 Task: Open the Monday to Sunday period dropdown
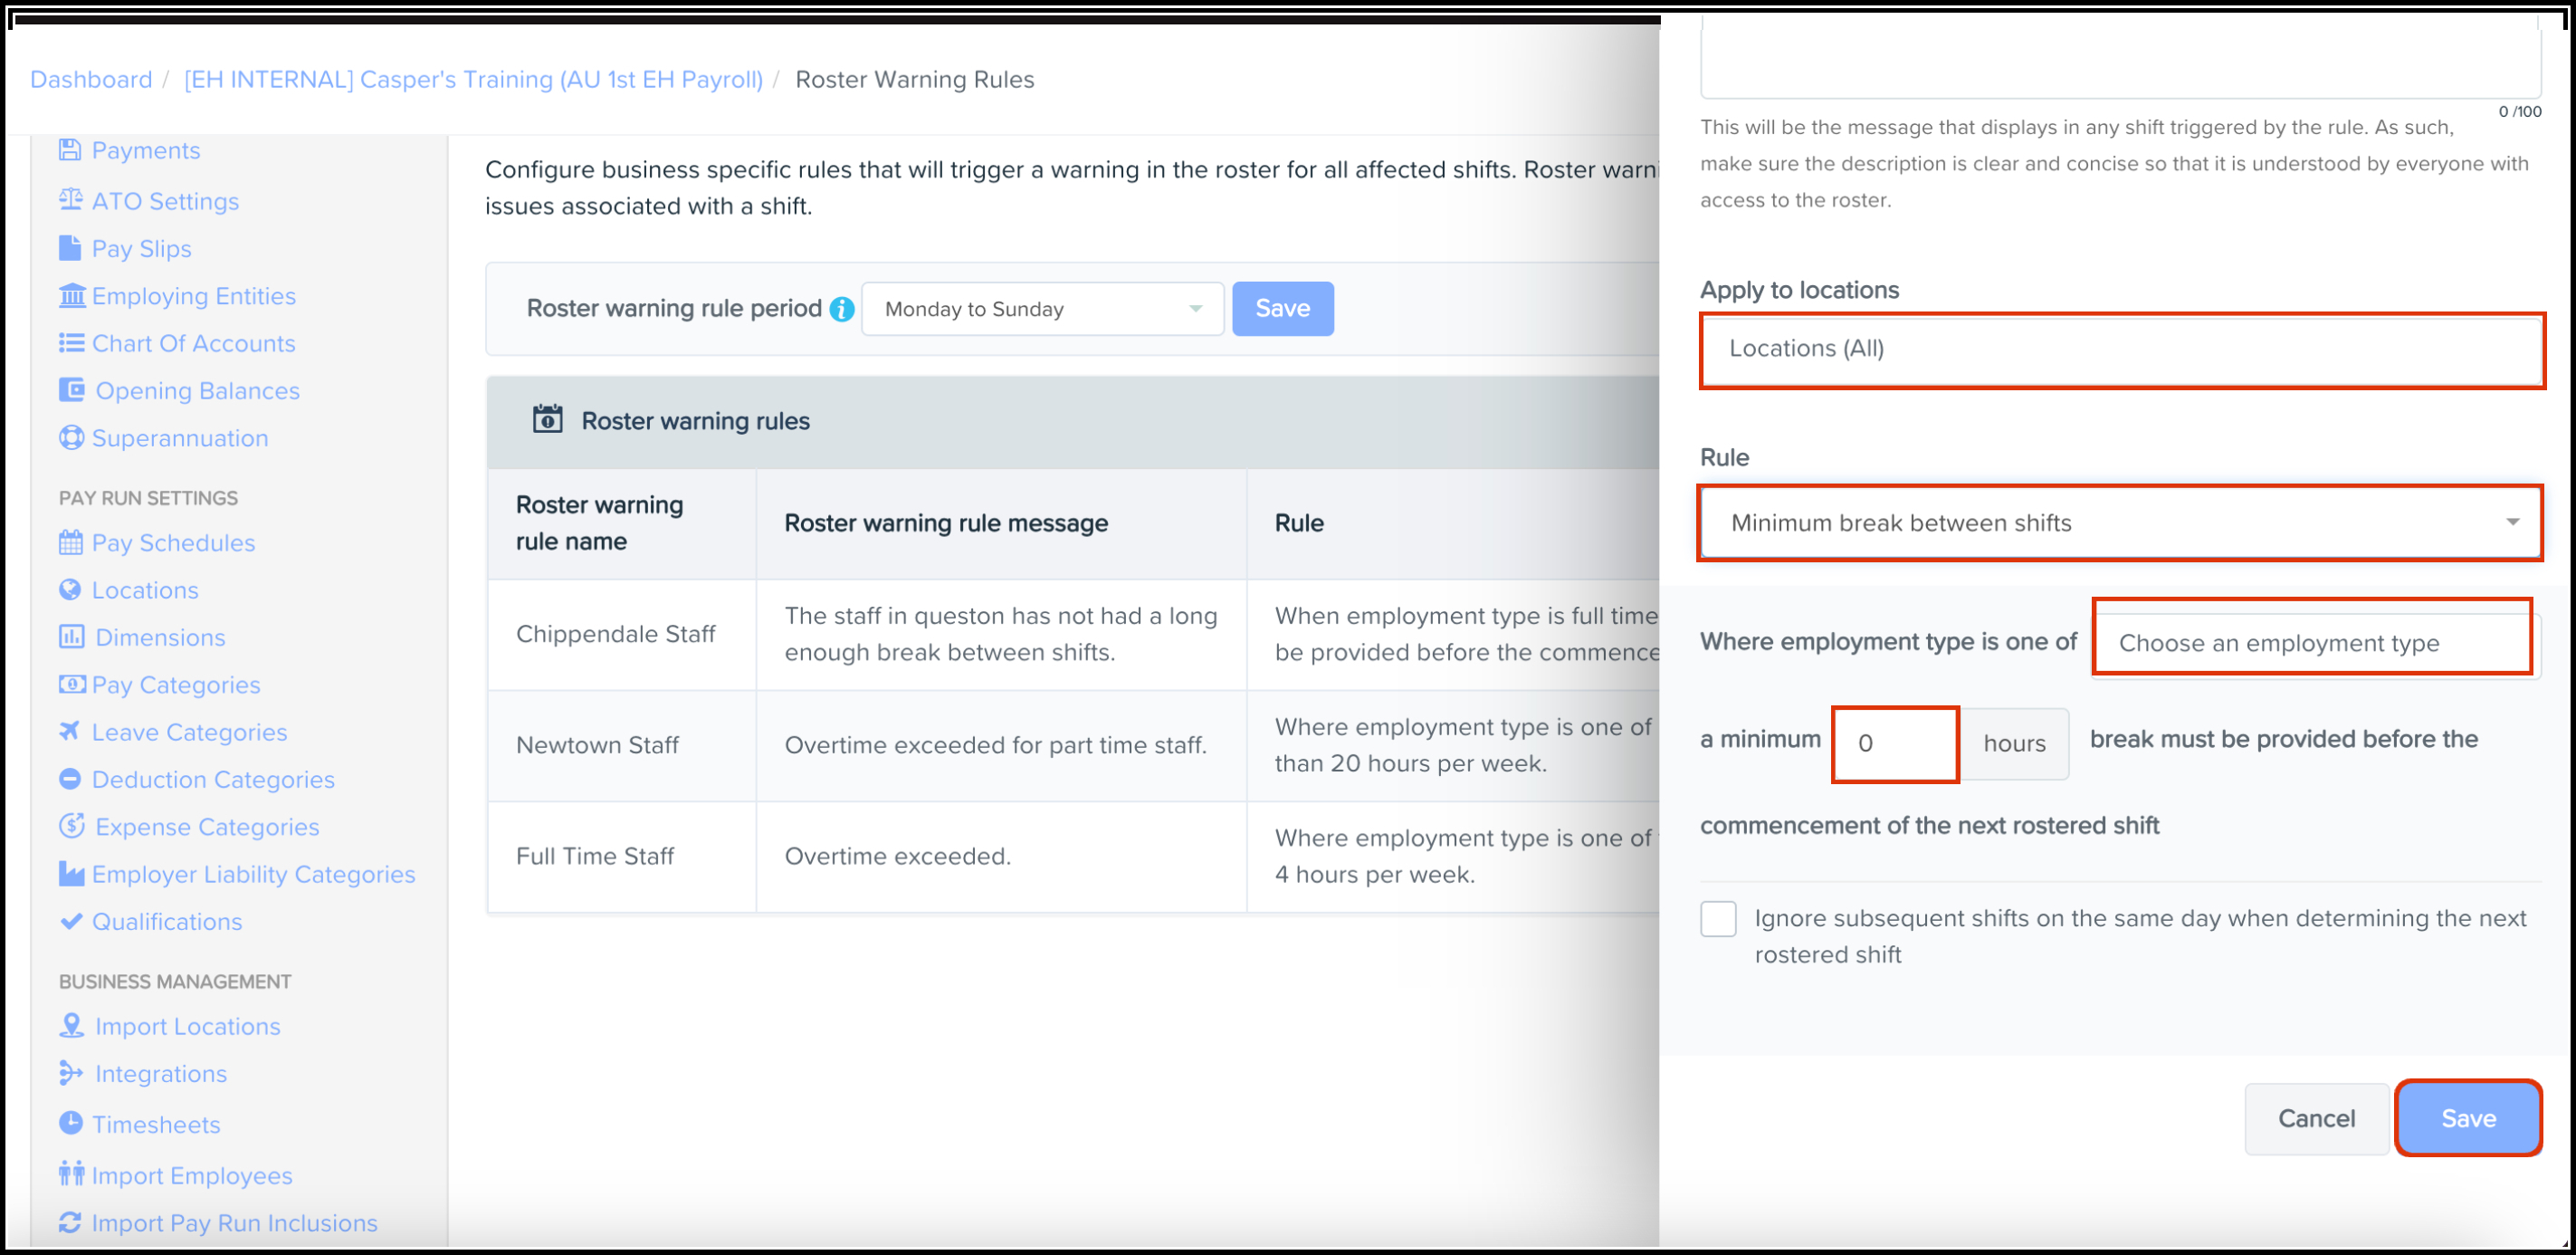pyautogui.click(x=1041, y=309)
